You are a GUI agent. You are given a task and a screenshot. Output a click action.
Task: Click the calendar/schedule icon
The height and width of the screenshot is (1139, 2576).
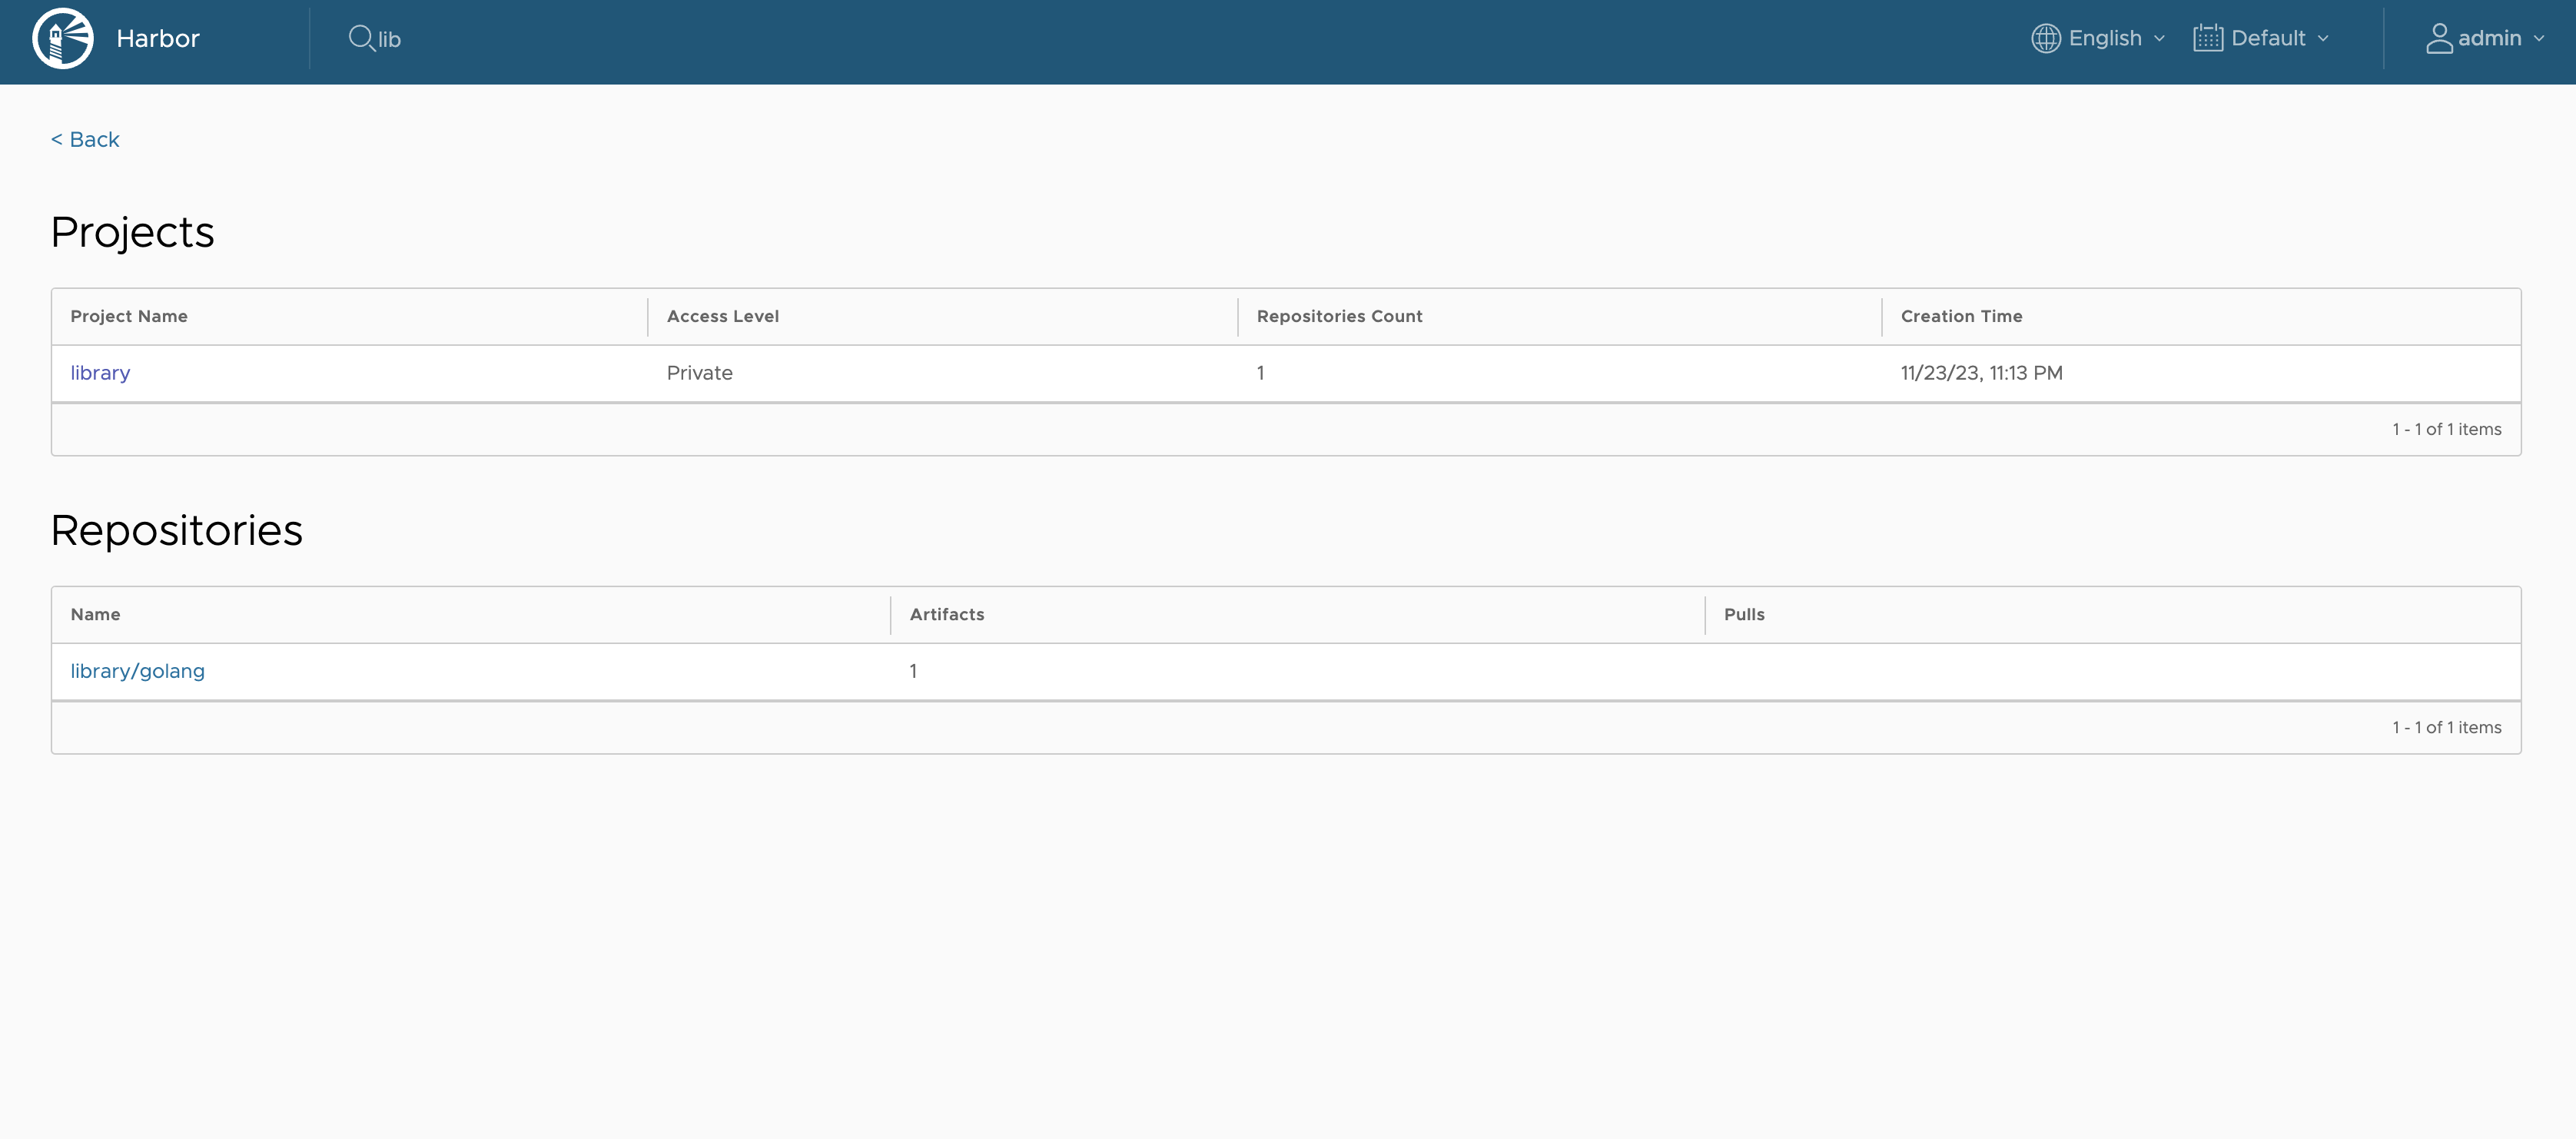tap(2208, 36)
